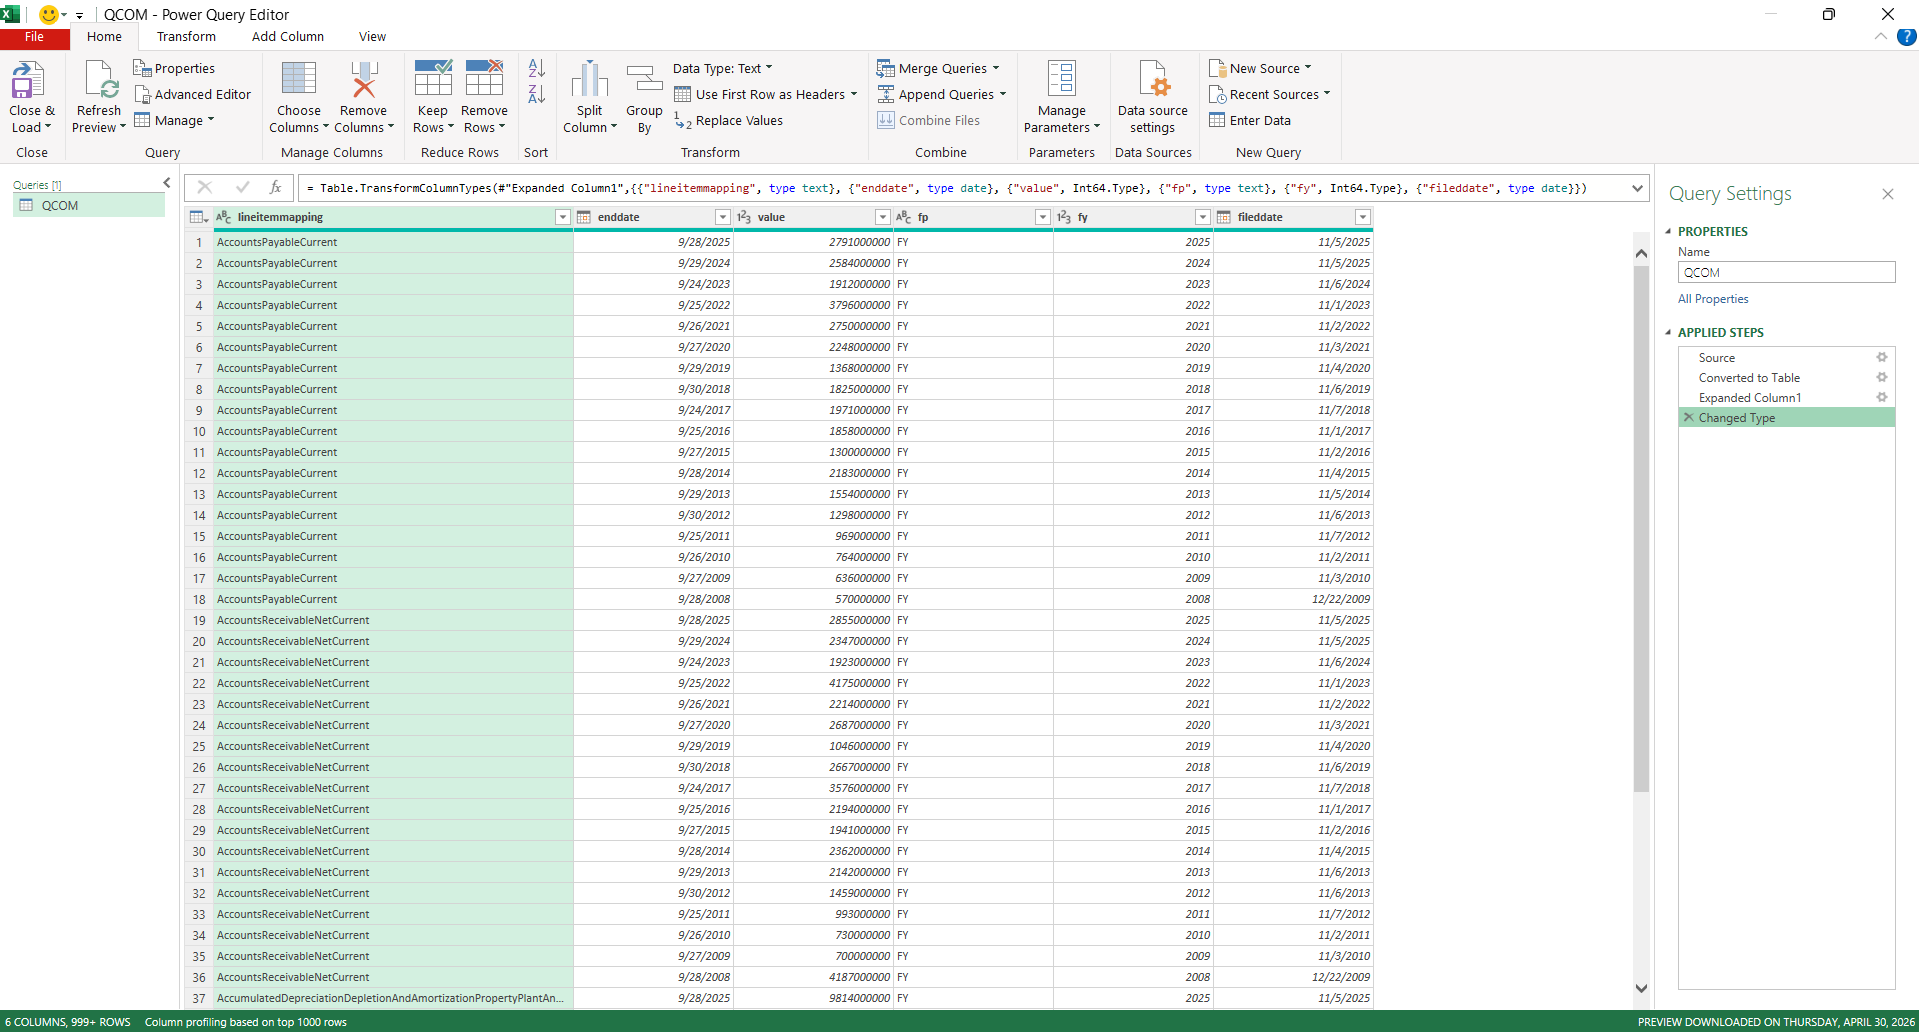Sort ascending with A-Z icon

537,68
